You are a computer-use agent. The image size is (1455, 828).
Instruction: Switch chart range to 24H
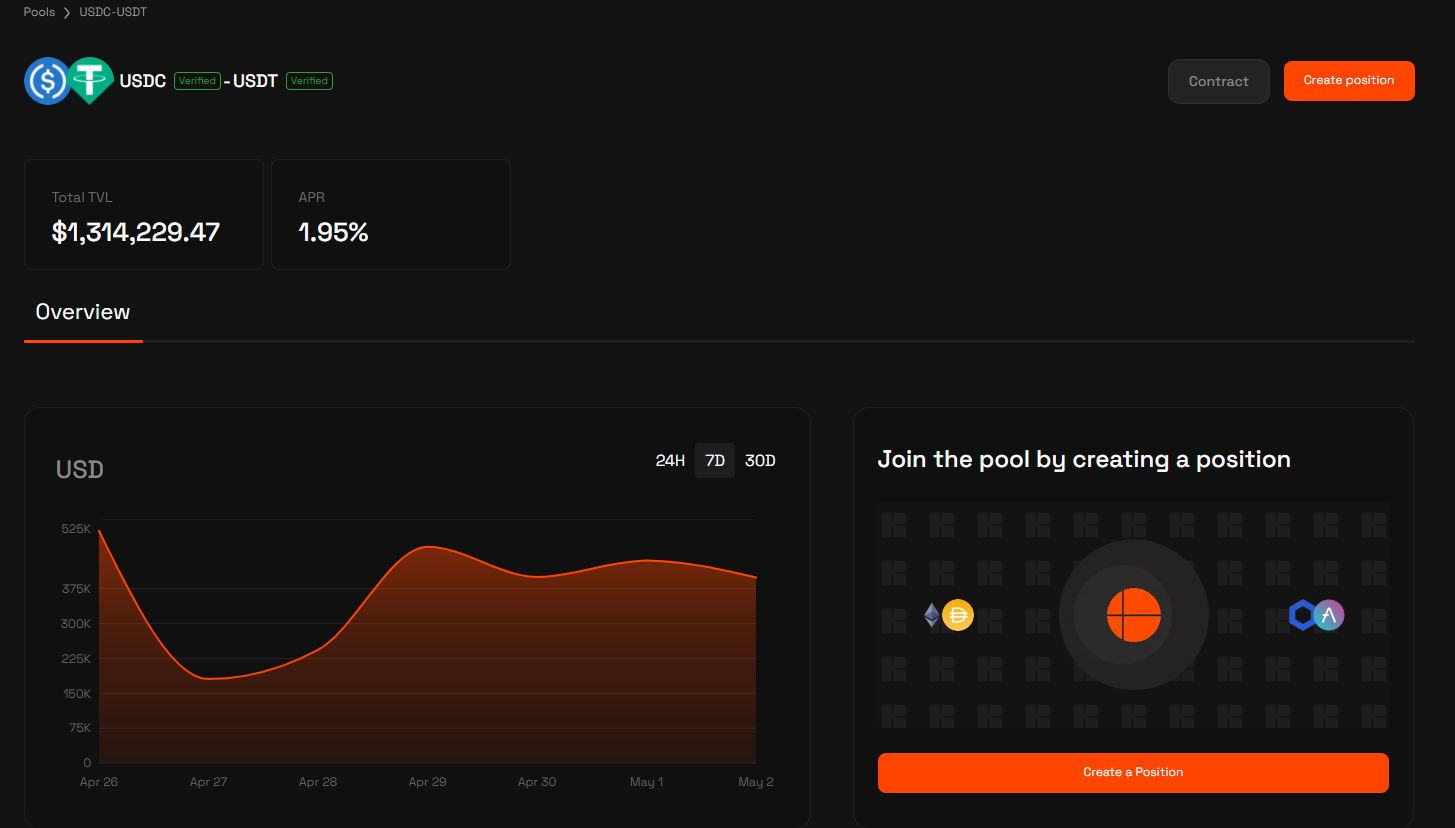[x=670, y=461]
